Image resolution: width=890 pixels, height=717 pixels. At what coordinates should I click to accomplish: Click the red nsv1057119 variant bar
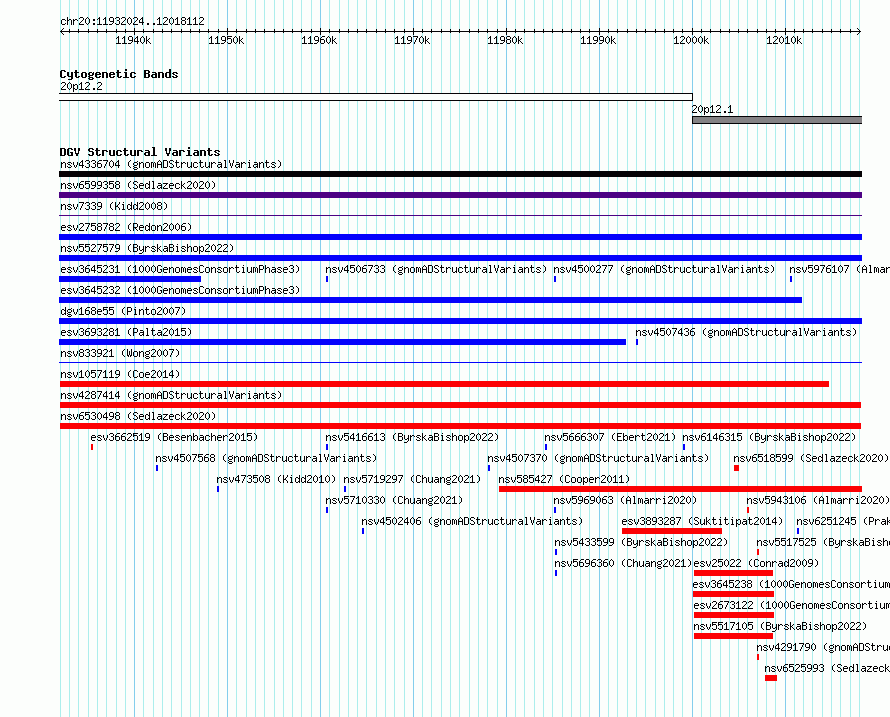click(x=444, y=384)
